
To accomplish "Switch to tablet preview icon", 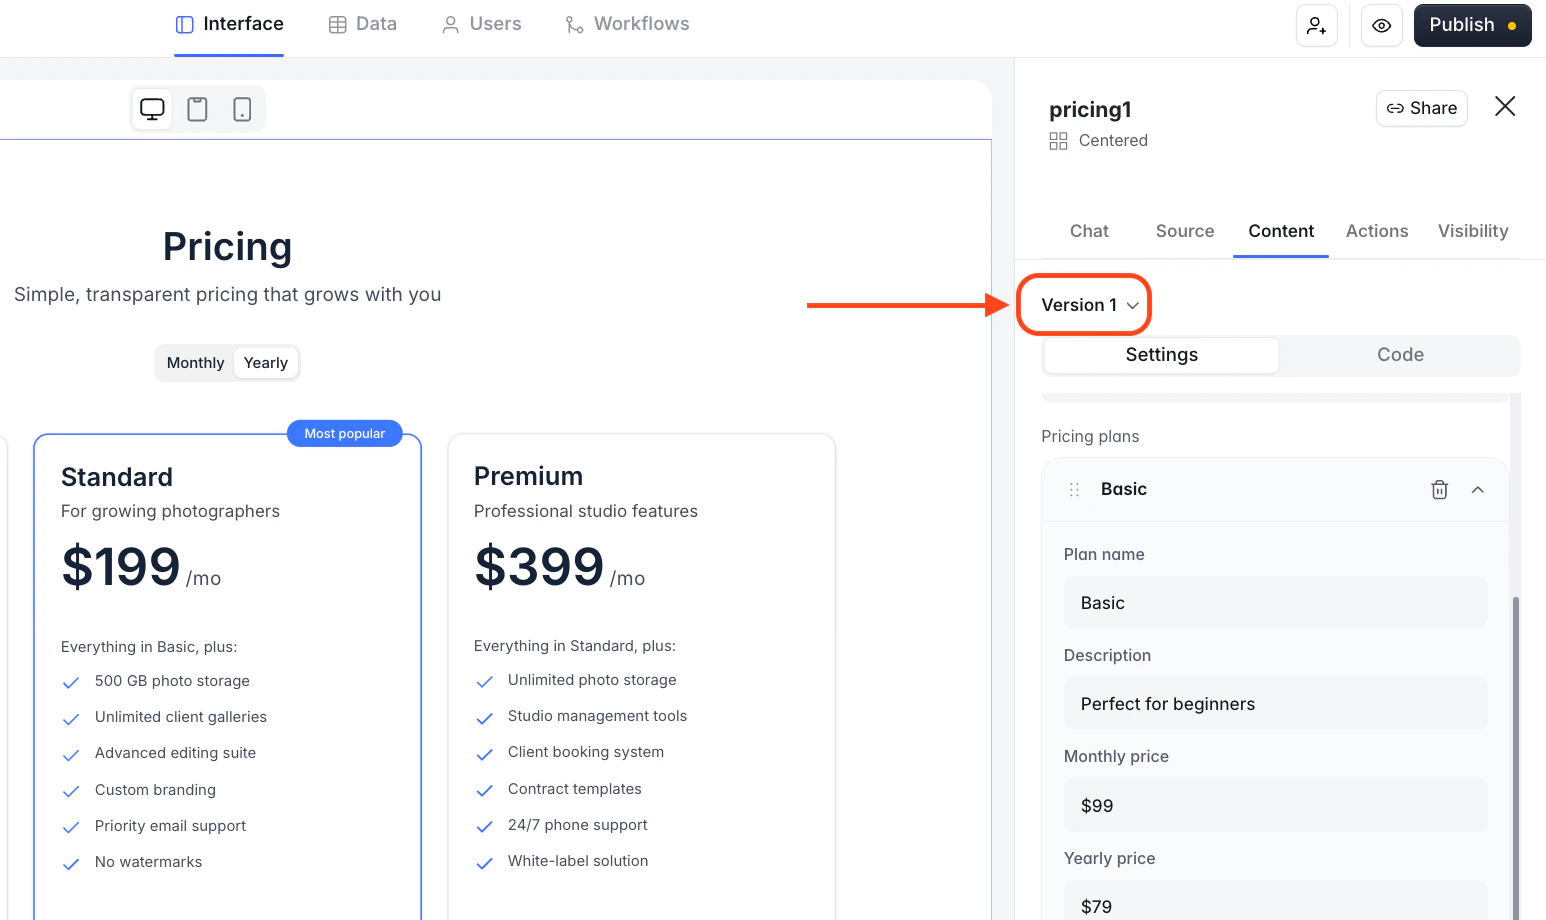I will click(x=198, y=109).
